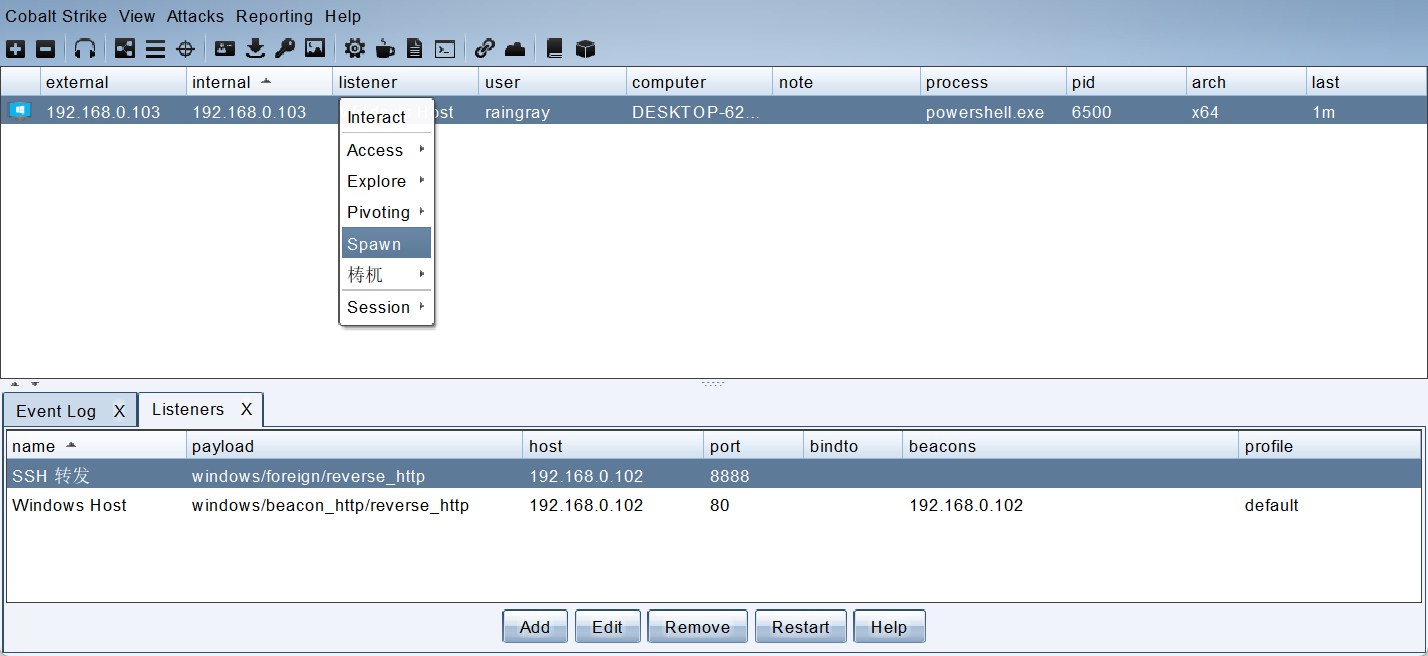This screenshot has height=656, width=1428.
Task: Expand the Session submenu
Action: coord(387,307)
